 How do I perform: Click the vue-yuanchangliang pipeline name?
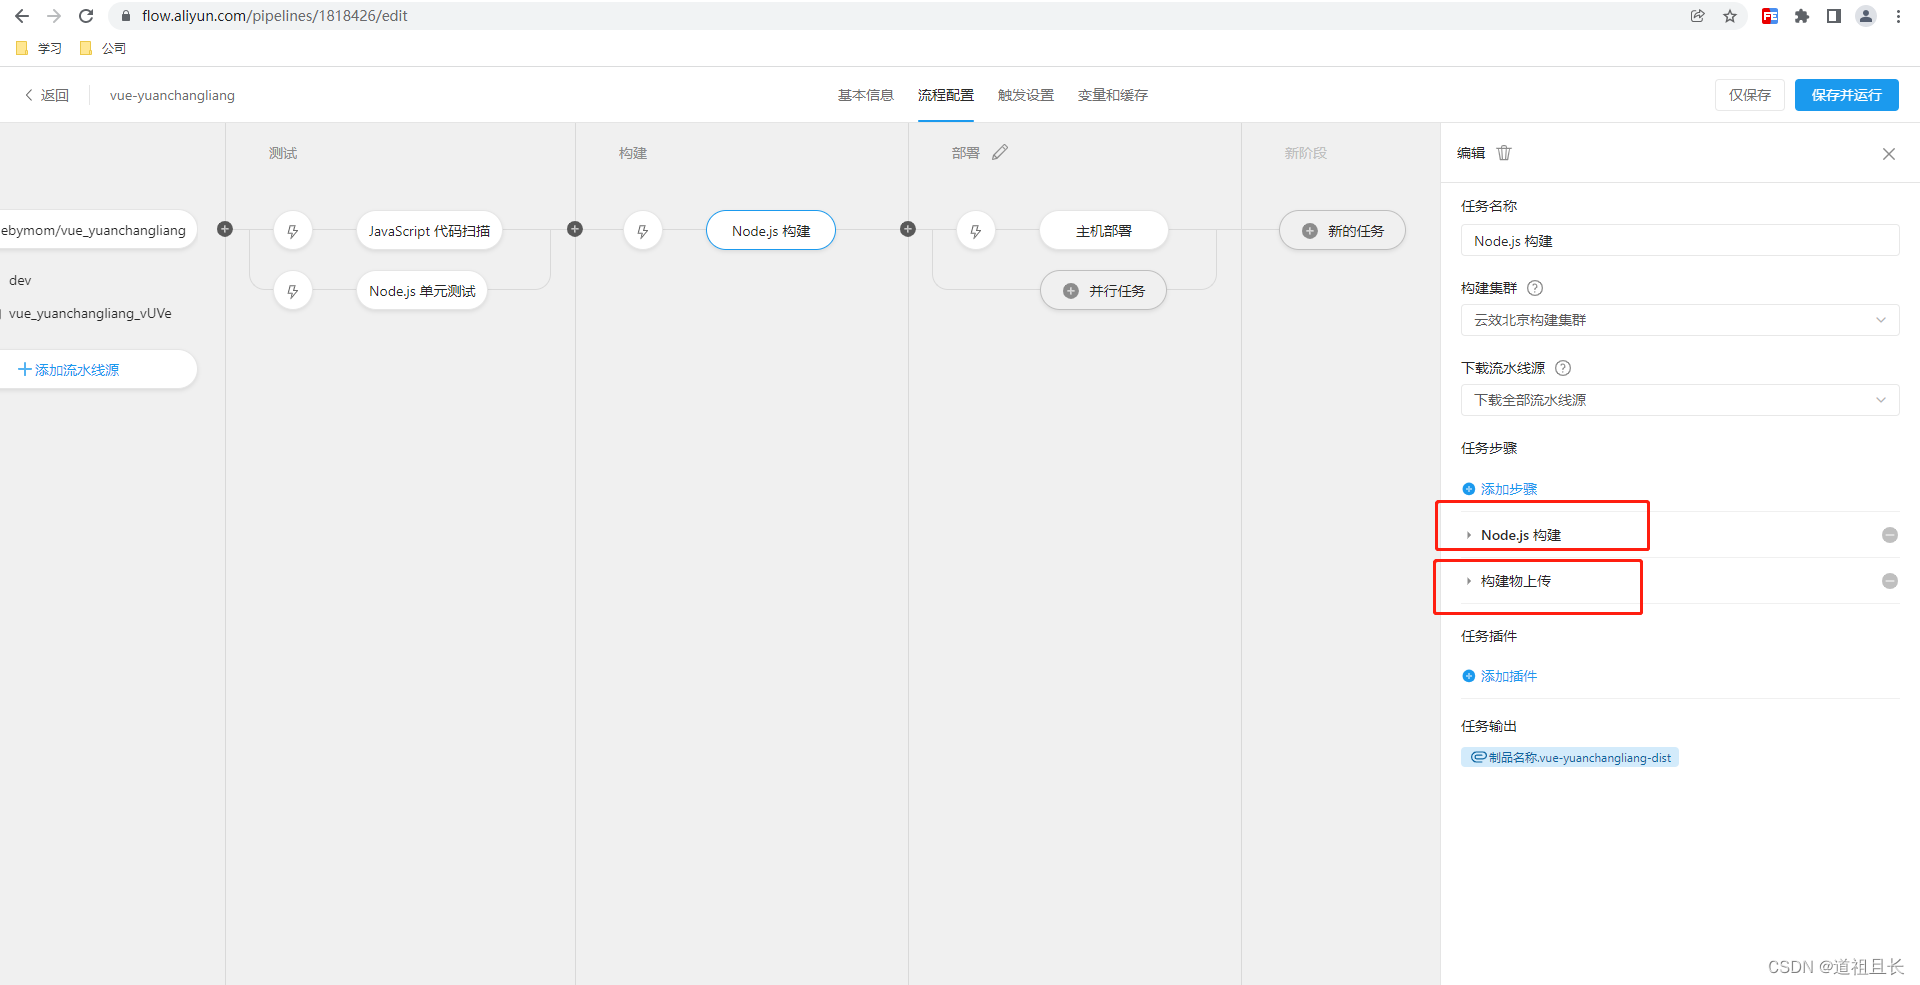click(172, 95)
